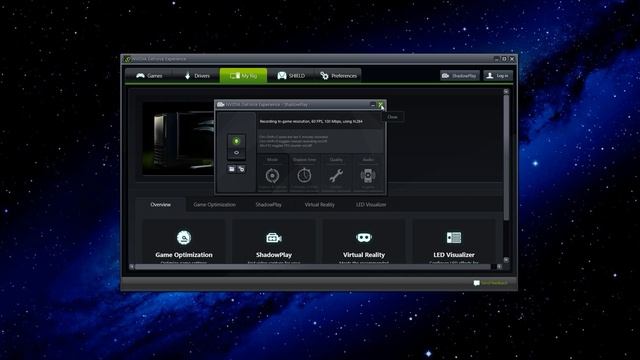Click the Virtual Reality headset card icon
Viewport: 640px width, 360px height.
click(364, 238)
